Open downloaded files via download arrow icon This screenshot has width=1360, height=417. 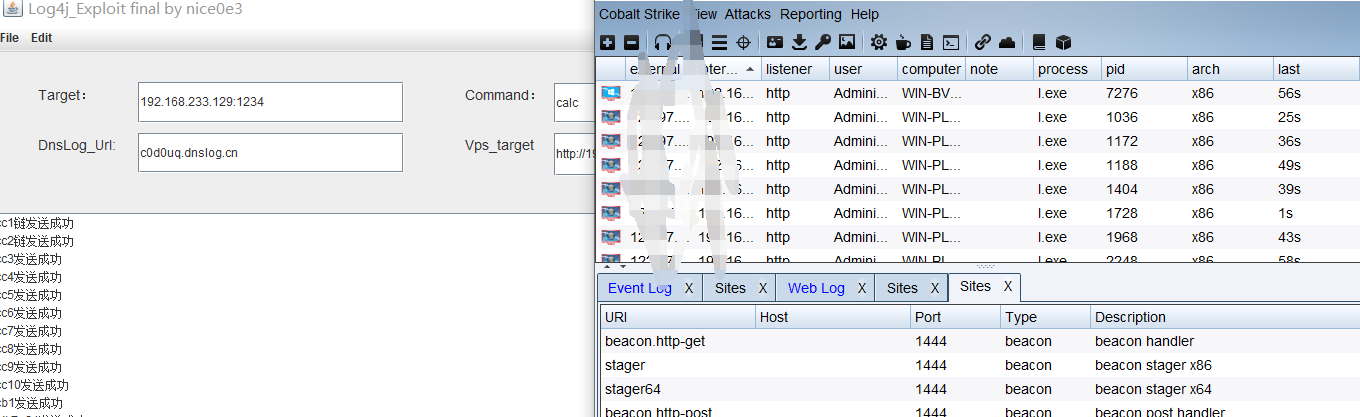tap(798, 42)
